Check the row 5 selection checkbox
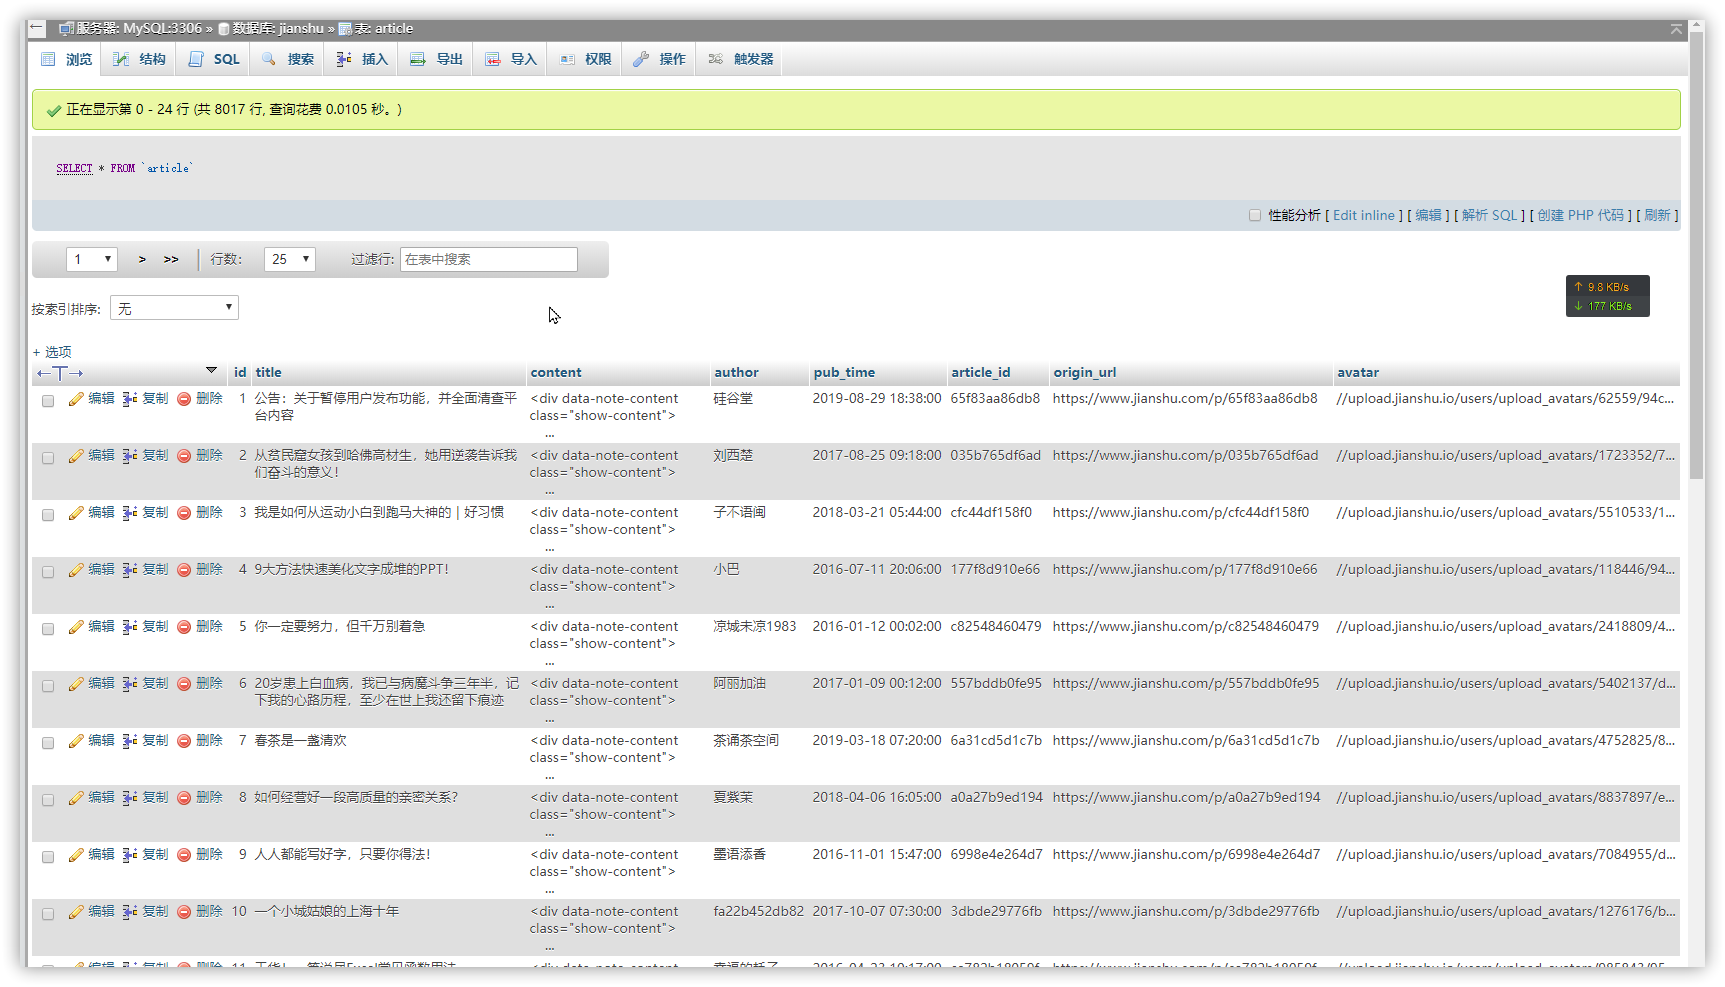Screen dimensions: 1725x987 [47, 629]
